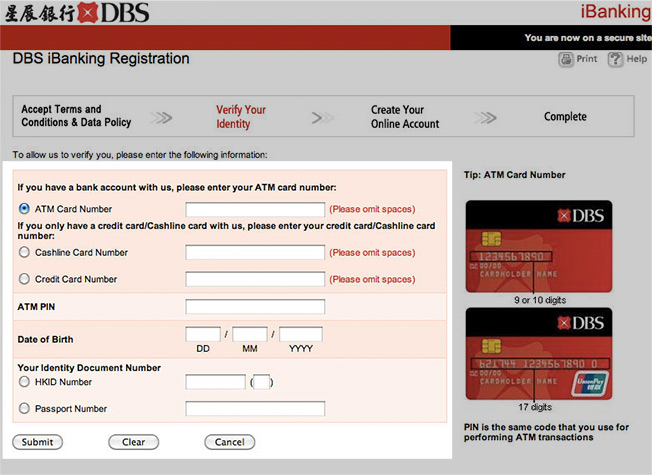Click the '17 digits' caption
The height and width of the screenshot is (475, 652).
(535, 407)
